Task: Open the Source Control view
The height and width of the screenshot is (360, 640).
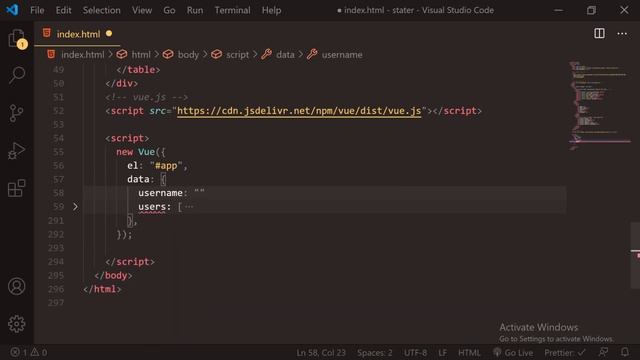Action: coord(17,113)
